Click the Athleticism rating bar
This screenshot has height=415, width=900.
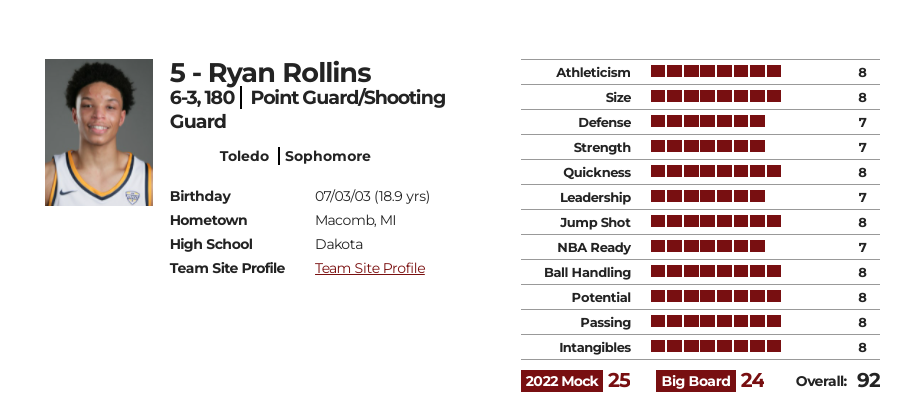pos(716,71)
